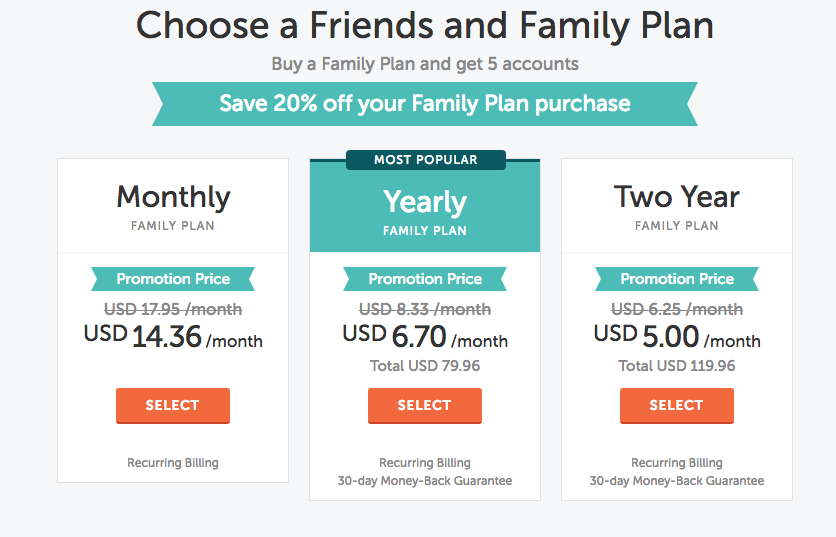Select the Two Year family plan
This screenshot has height=537, width=836.
point(676,405)
